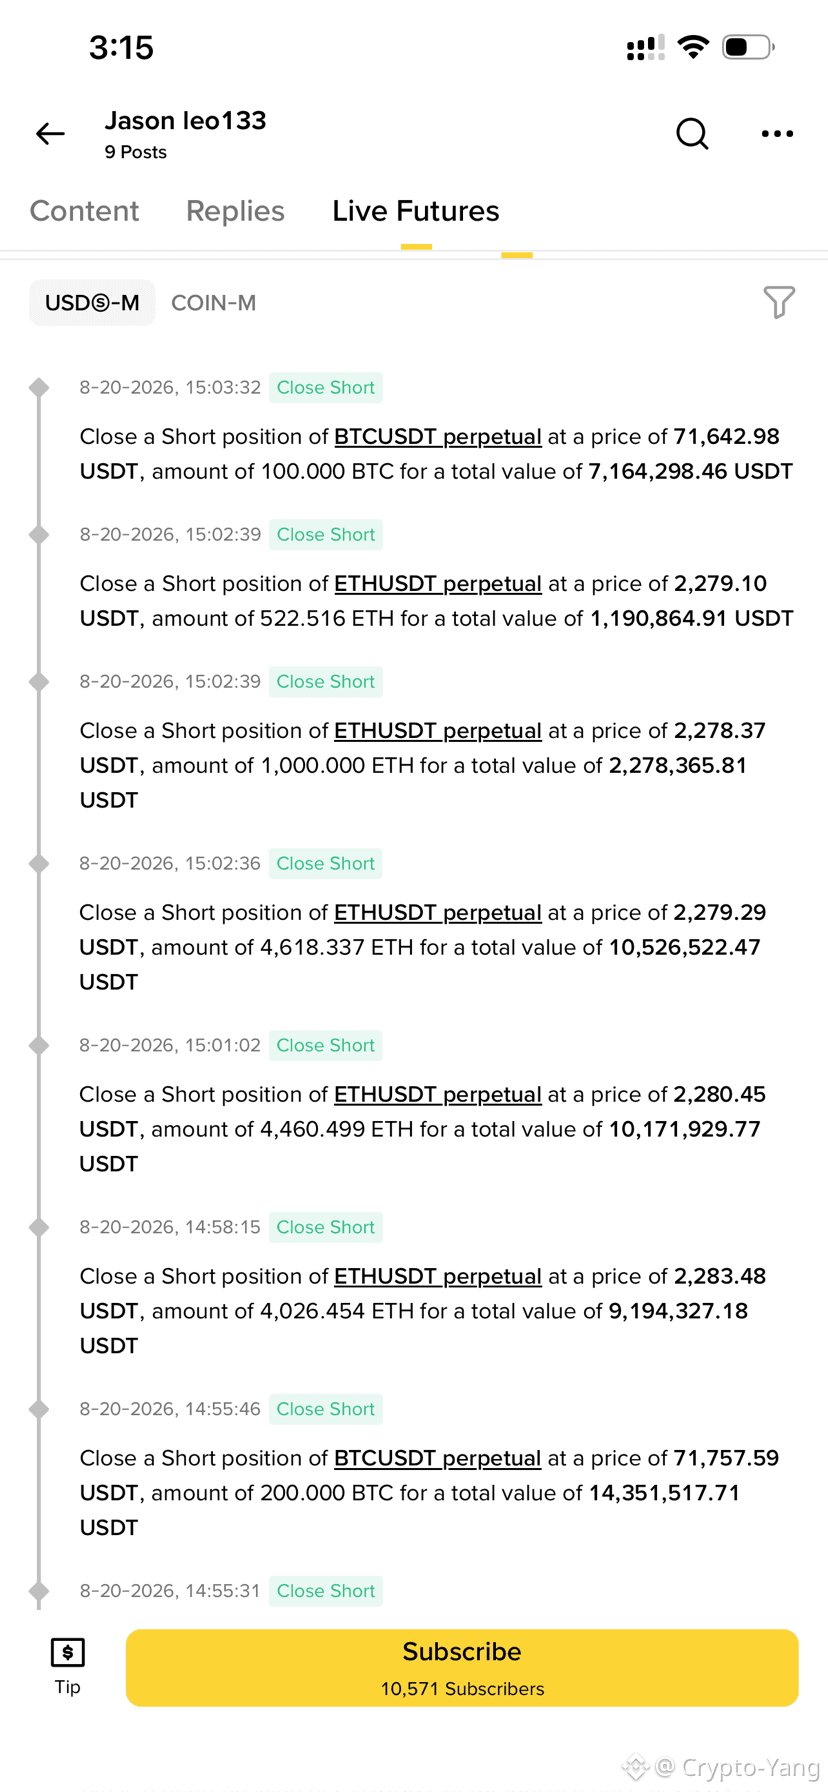
Task: Select the Live Futures tab
Action: point(416,211)
